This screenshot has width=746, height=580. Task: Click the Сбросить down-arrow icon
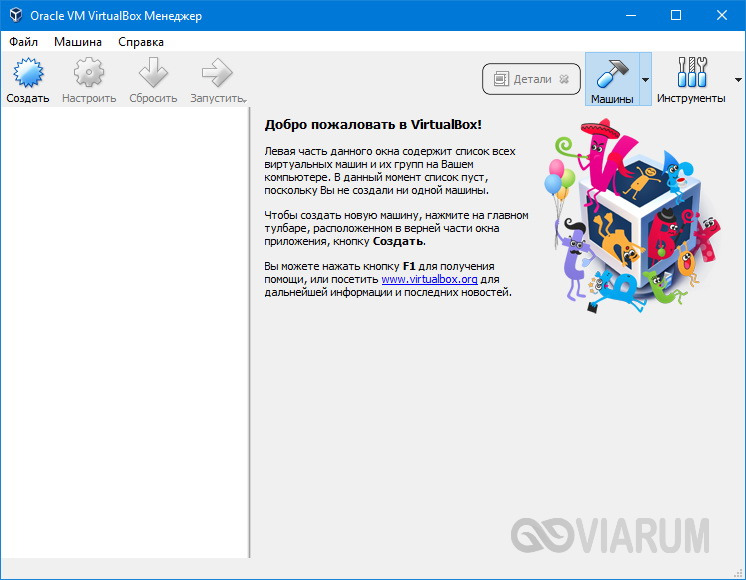click(153, 72)
